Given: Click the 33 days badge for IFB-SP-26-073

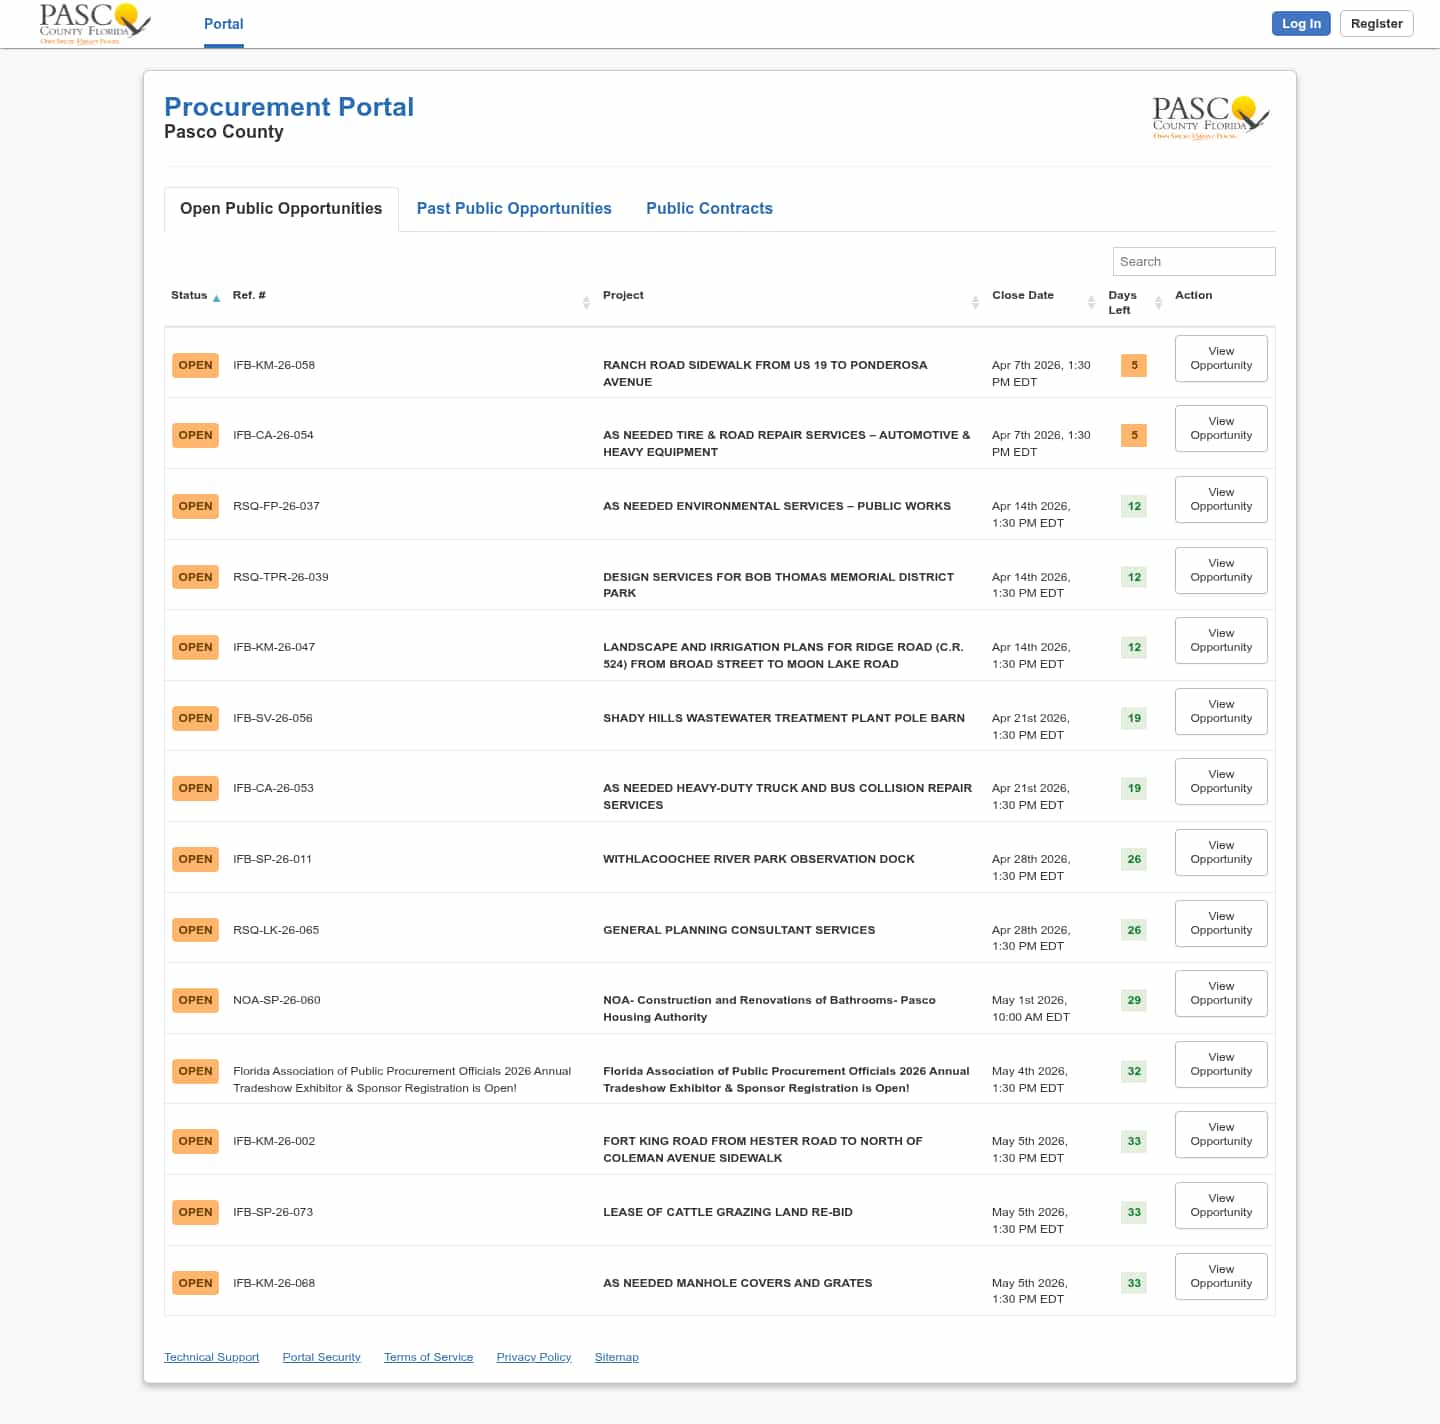Looking at the screenshot, I should pyautogui.click(x=1134, y=1212).
